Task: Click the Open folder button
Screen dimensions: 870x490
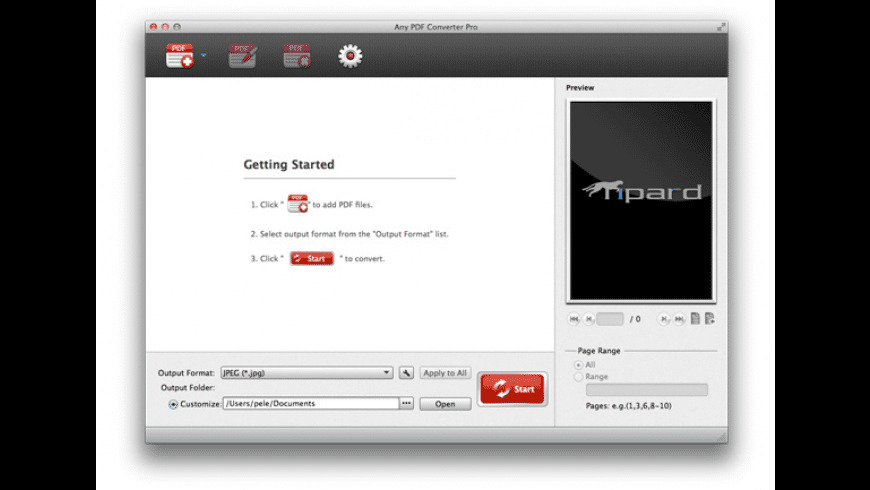Action: point(445,404)
